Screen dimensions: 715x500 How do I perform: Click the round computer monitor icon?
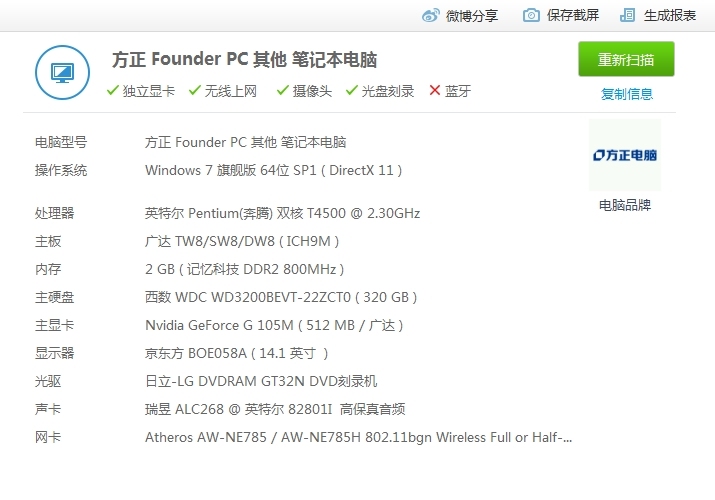coord(62,72)
